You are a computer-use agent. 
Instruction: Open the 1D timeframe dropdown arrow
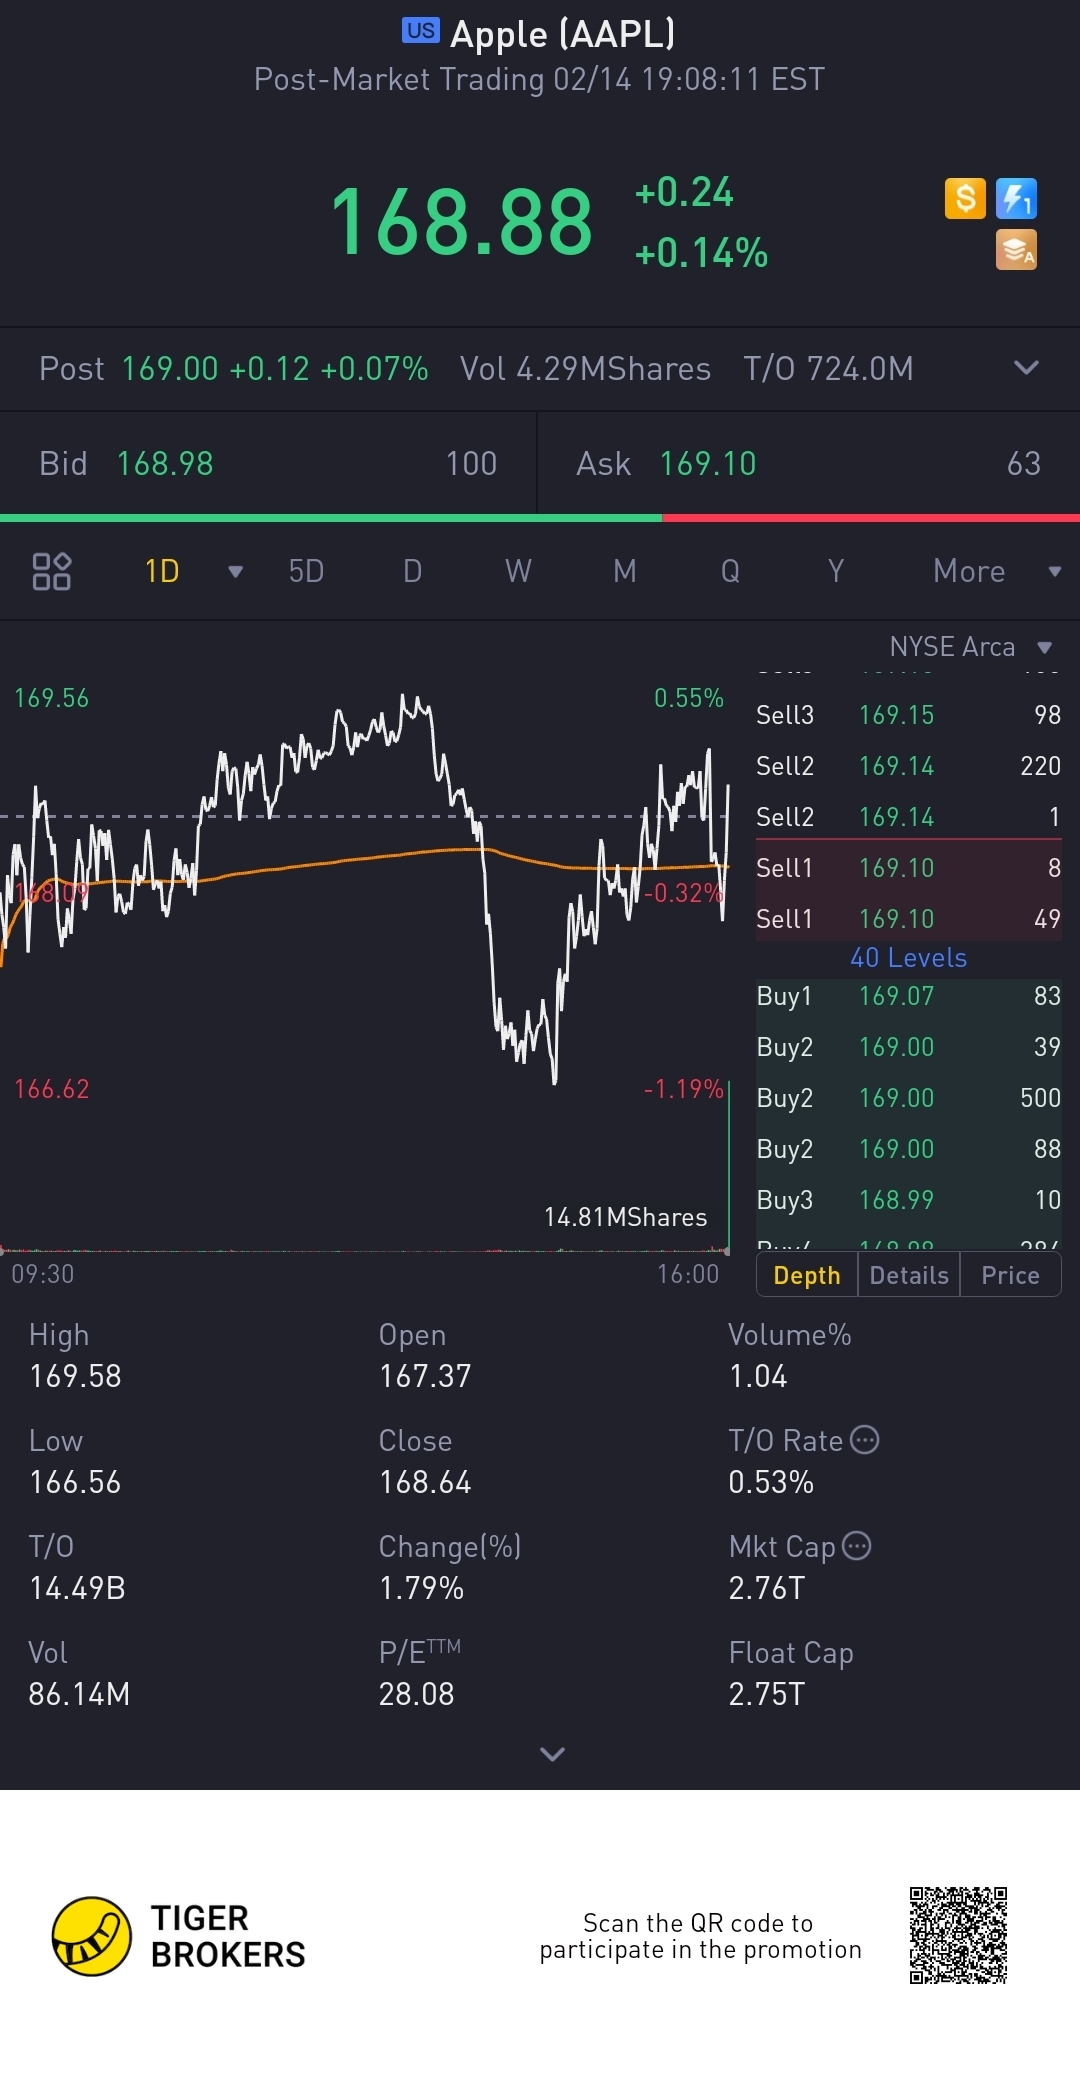click(x=235, y=572)
